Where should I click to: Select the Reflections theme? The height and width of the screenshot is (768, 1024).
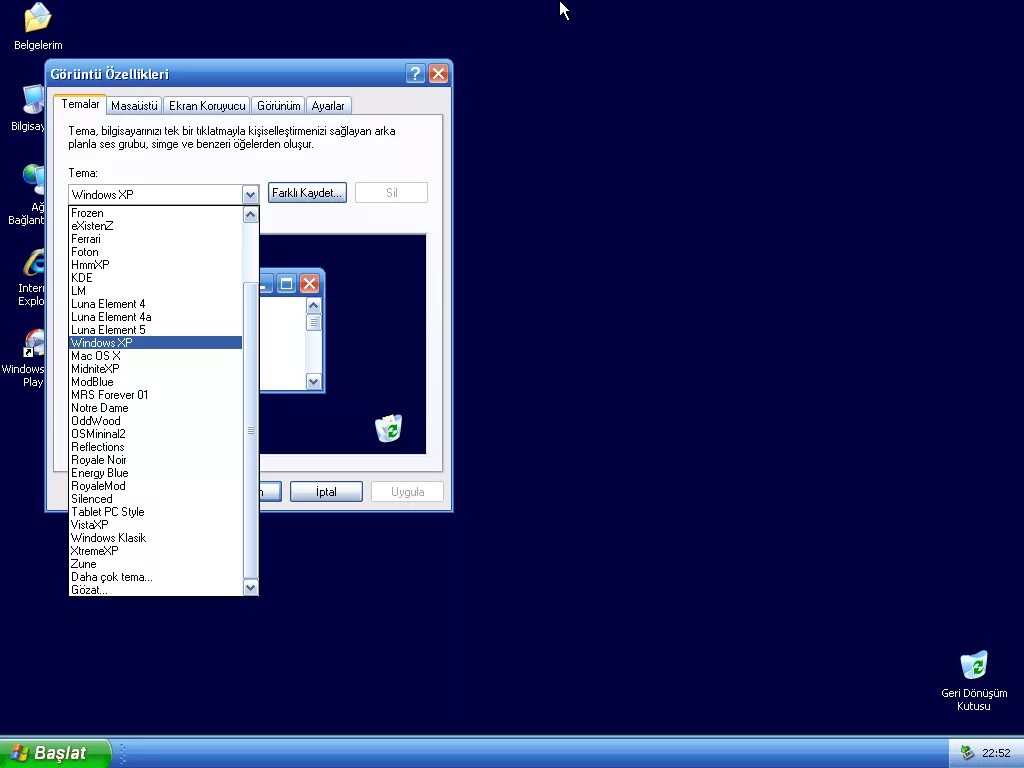pos(155,447)
